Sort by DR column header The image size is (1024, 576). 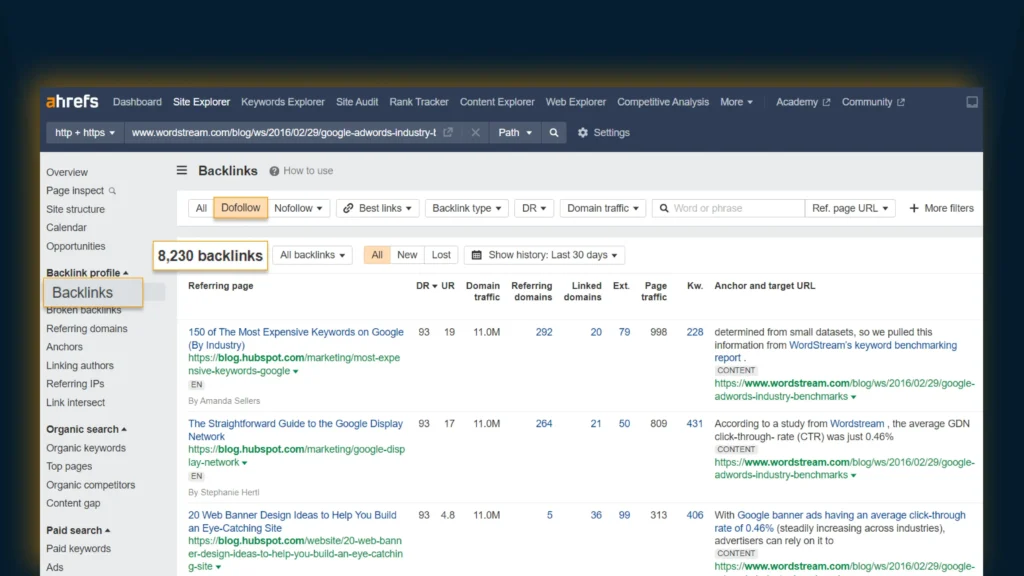426,286
